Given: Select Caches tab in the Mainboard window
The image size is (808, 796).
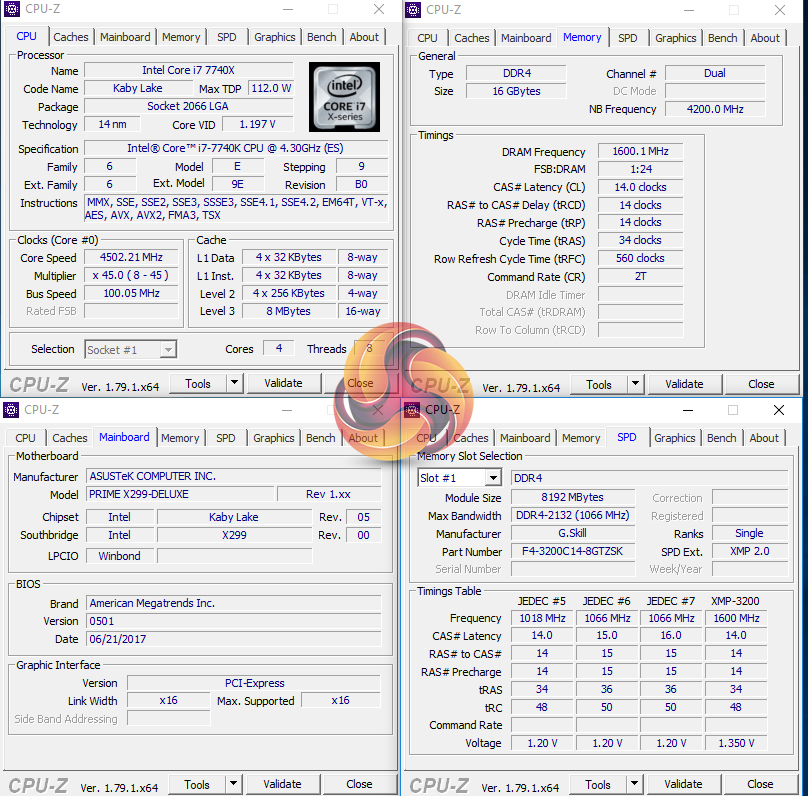Looking at the screenshot, I should pyautogui.click(x=70, y=438).
